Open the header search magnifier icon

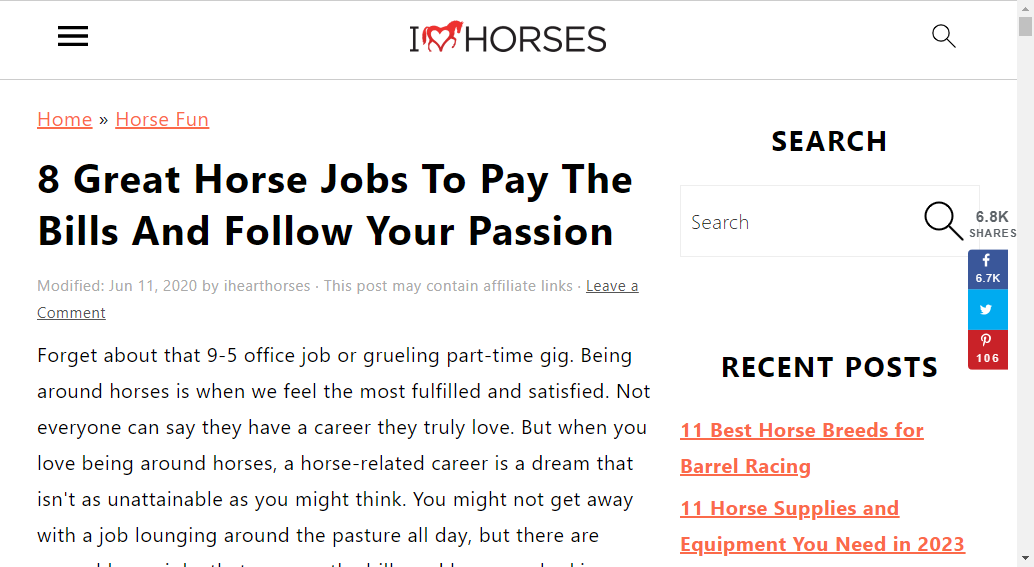point(944,36)
